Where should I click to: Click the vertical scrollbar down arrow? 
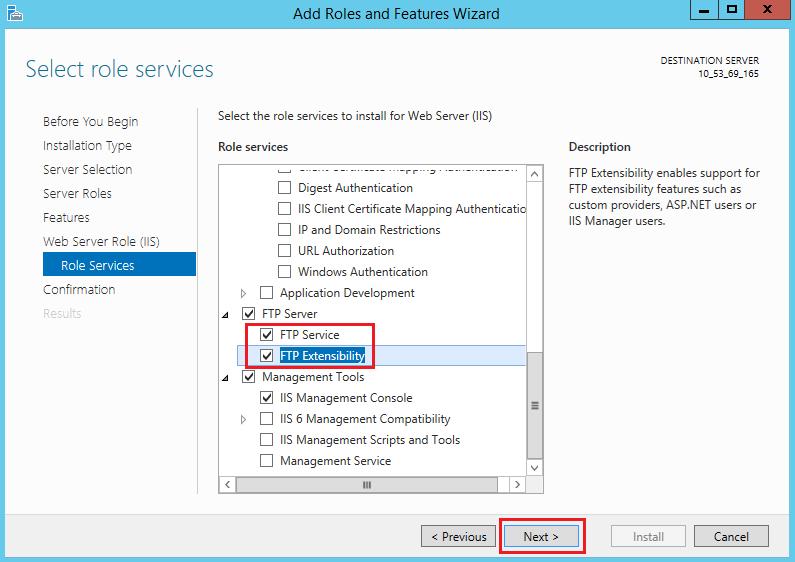tap(534, 467)
